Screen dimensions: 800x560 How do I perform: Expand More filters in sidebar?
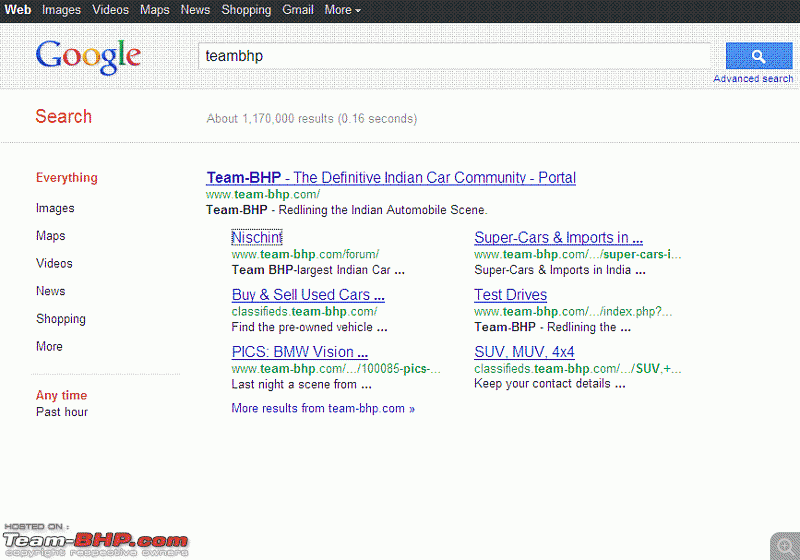coord(49,346)
